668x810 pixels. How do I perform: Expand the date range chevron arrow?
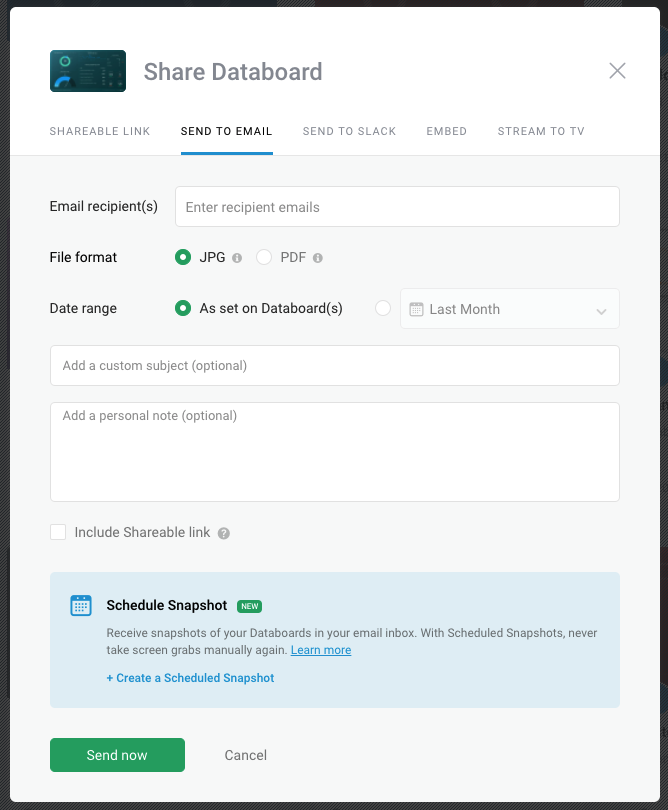pyautogui.click(x=601, y=311)
